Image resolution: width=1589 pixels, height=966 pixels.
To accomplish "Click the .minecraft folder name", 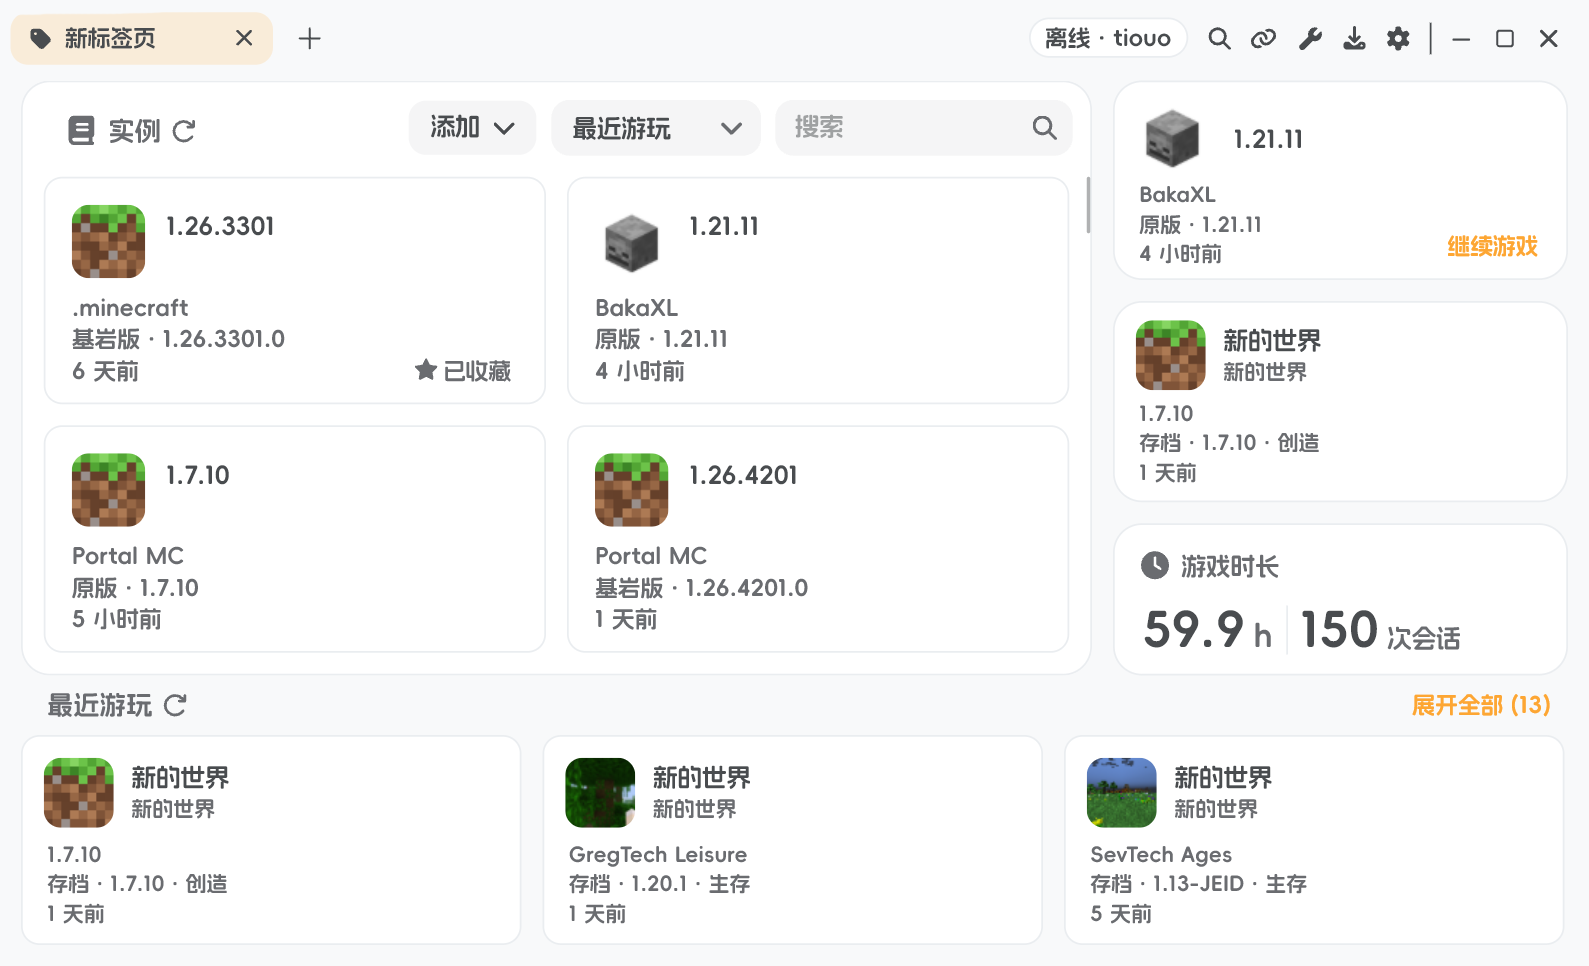I will pyautogui.click(x=130, y=308).
